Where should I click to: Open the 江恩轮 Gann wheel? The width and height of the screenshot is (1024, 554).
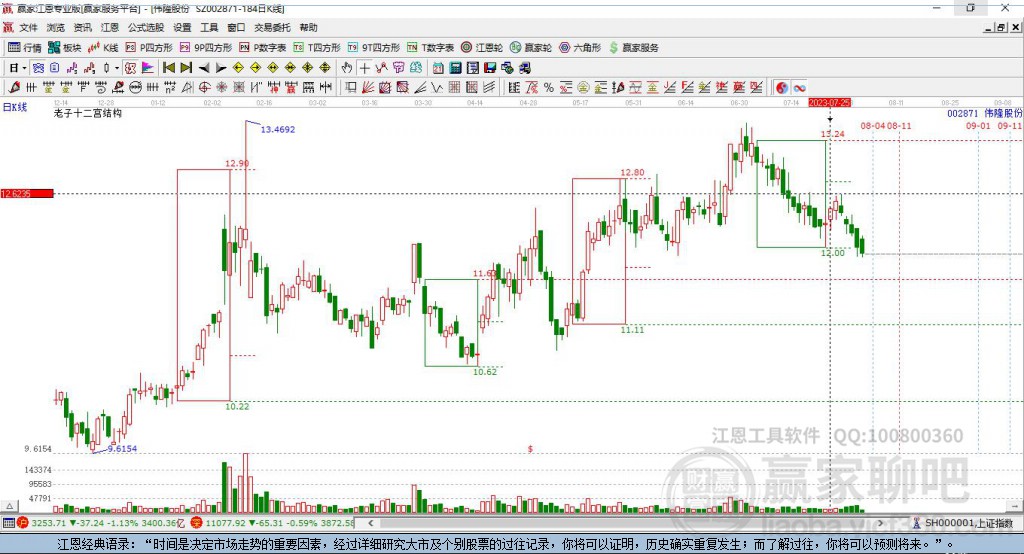tap(482, 48)
